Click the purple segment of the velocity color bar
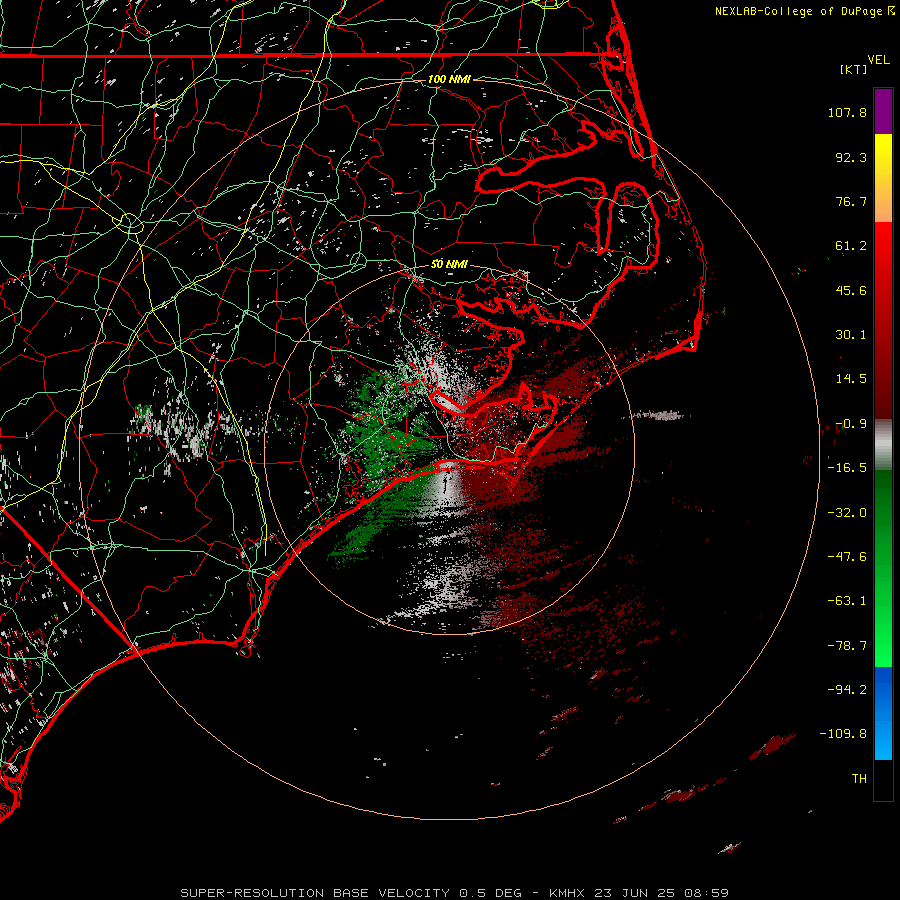Image resolution: width=900 pixels, height=900 pixels. [x=883, y=111]
